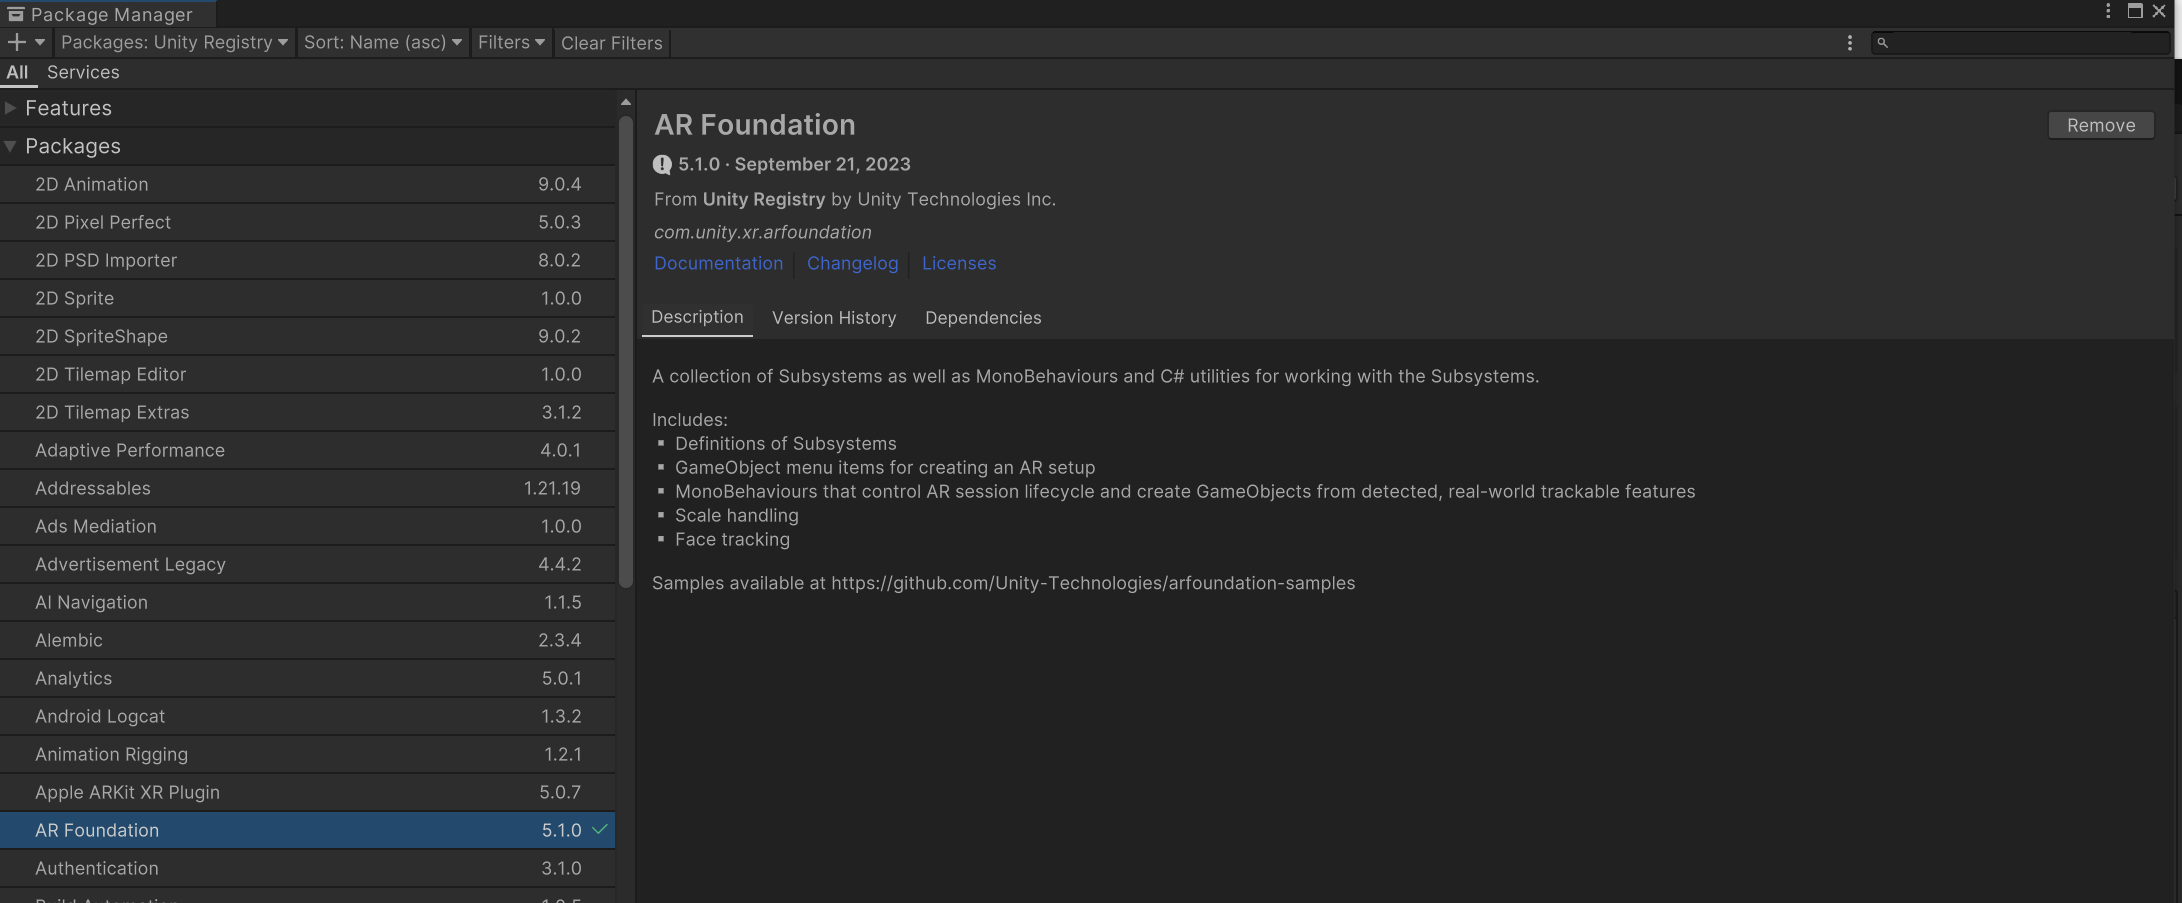Image resolution: width=2182 pixels, height=903 pixels.
Task: Open the Documentation link
Action: pyautogui.click(x=718, y=263)
